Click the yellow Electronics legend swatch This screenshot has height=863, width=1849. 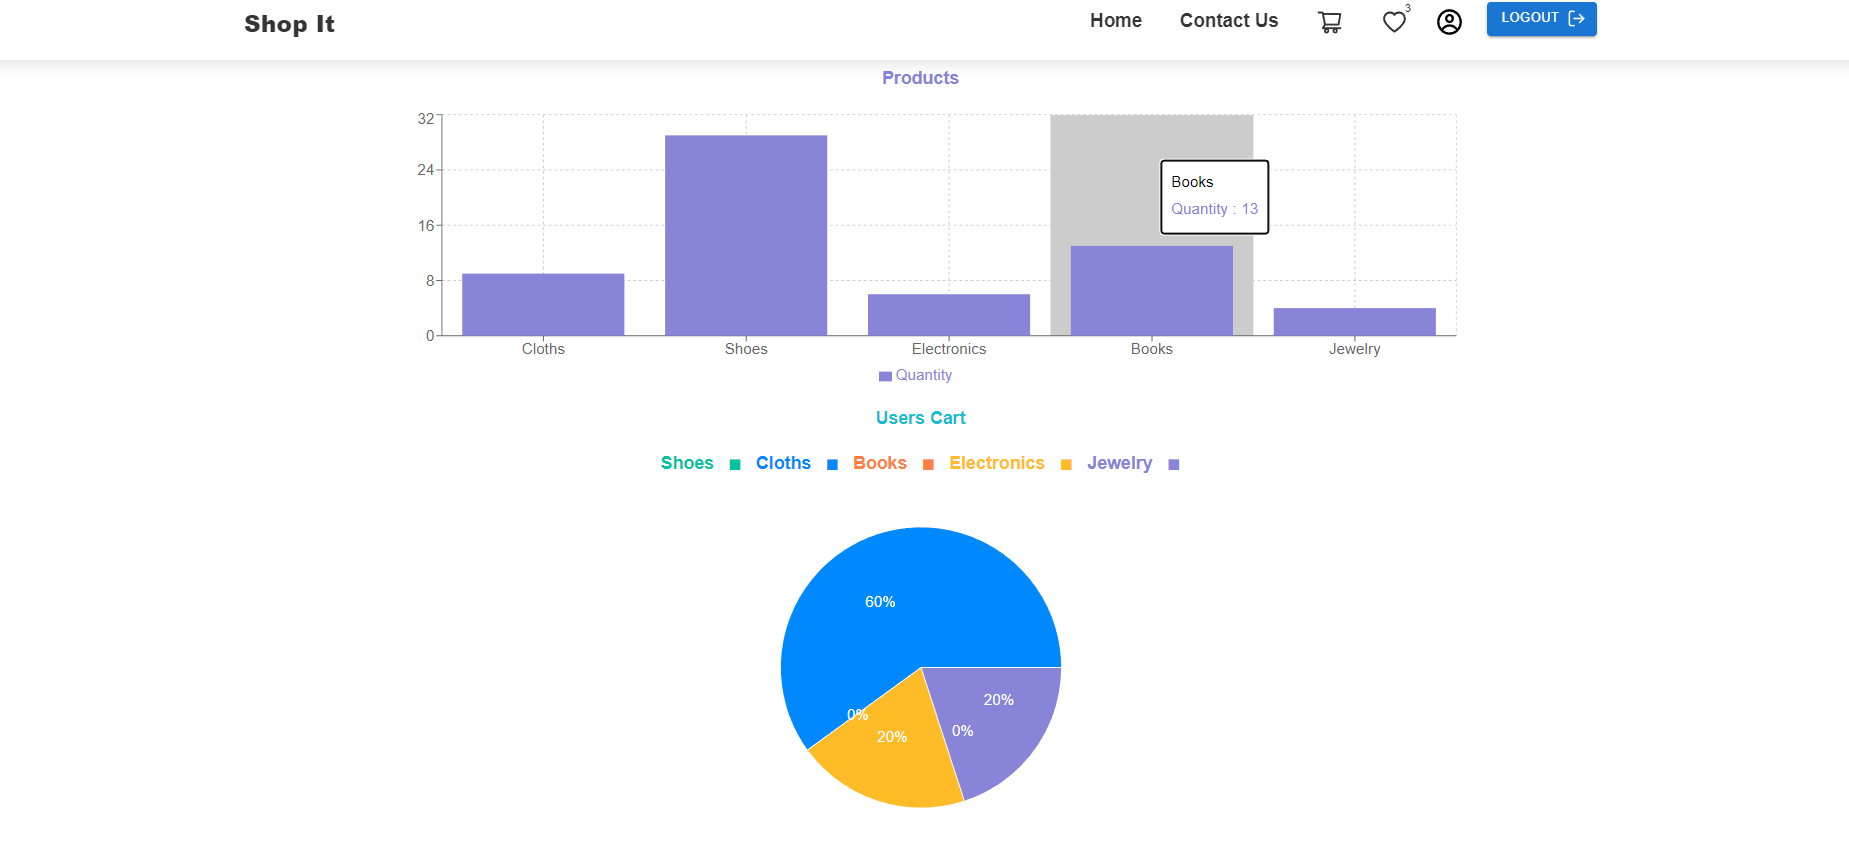(1066, 465)
